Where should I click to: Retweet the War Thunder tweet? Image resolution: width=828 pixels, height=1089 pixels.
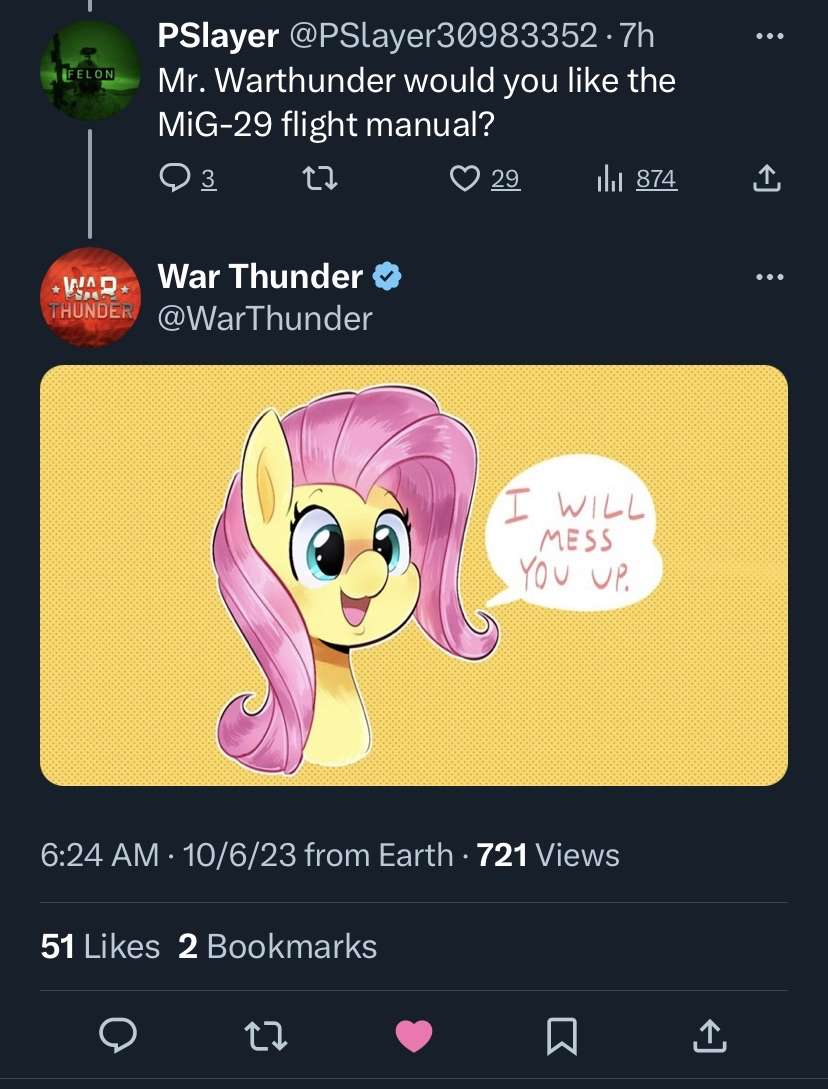(x=268, y=1036)
